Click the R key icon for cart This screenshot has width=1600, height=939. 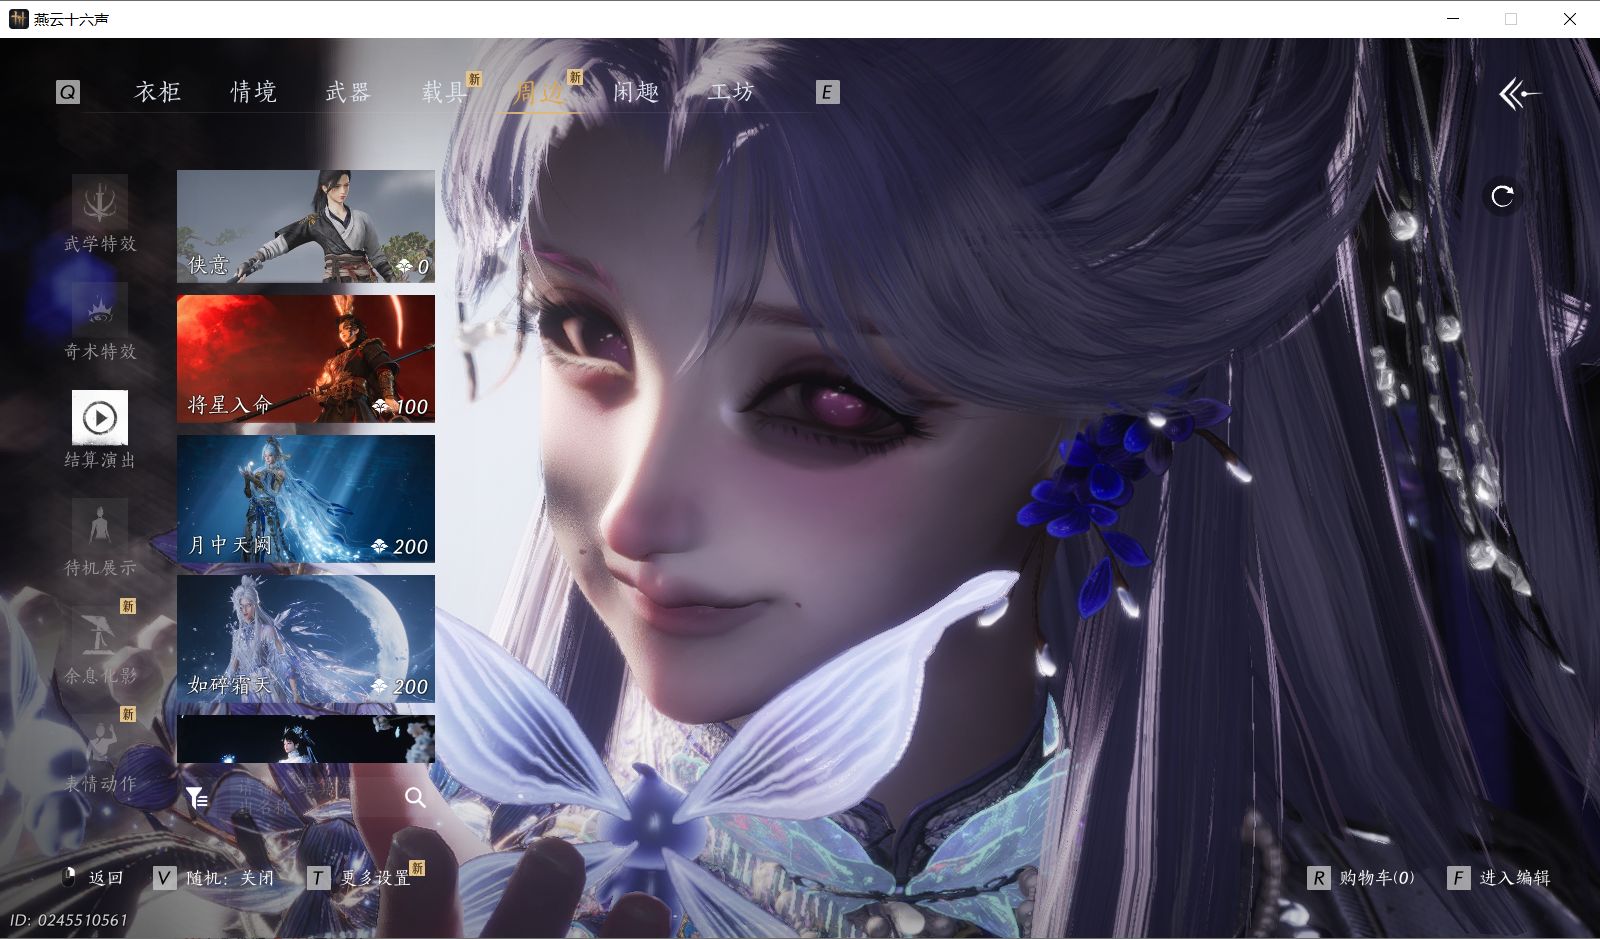[1319, 877]
